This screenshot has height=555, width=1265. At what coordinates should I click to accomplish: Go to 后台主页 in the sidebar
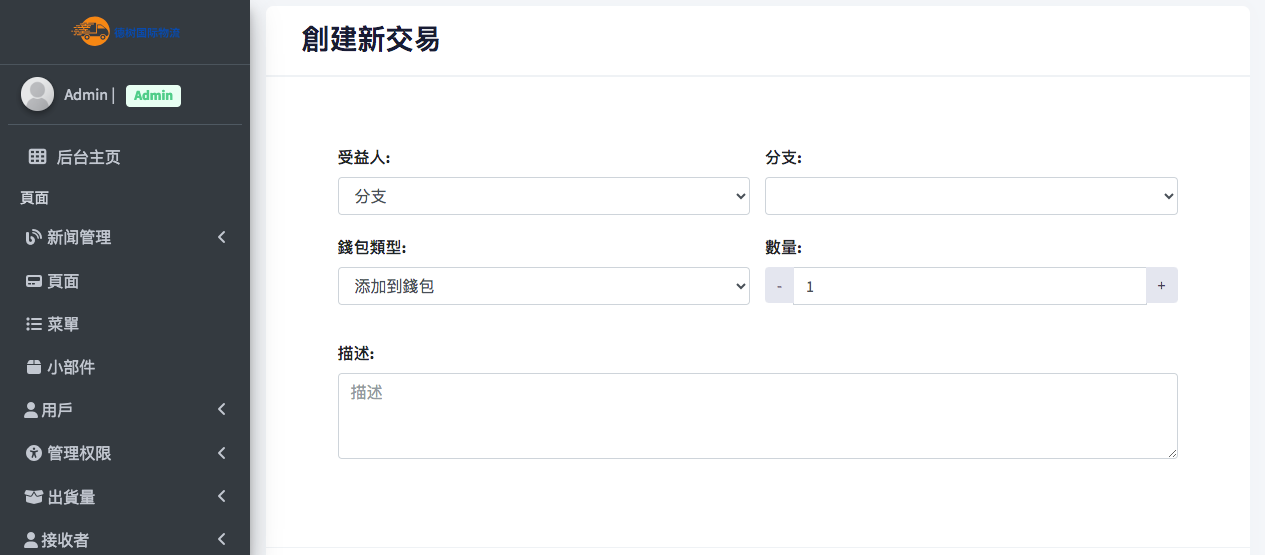coord(88,157)
